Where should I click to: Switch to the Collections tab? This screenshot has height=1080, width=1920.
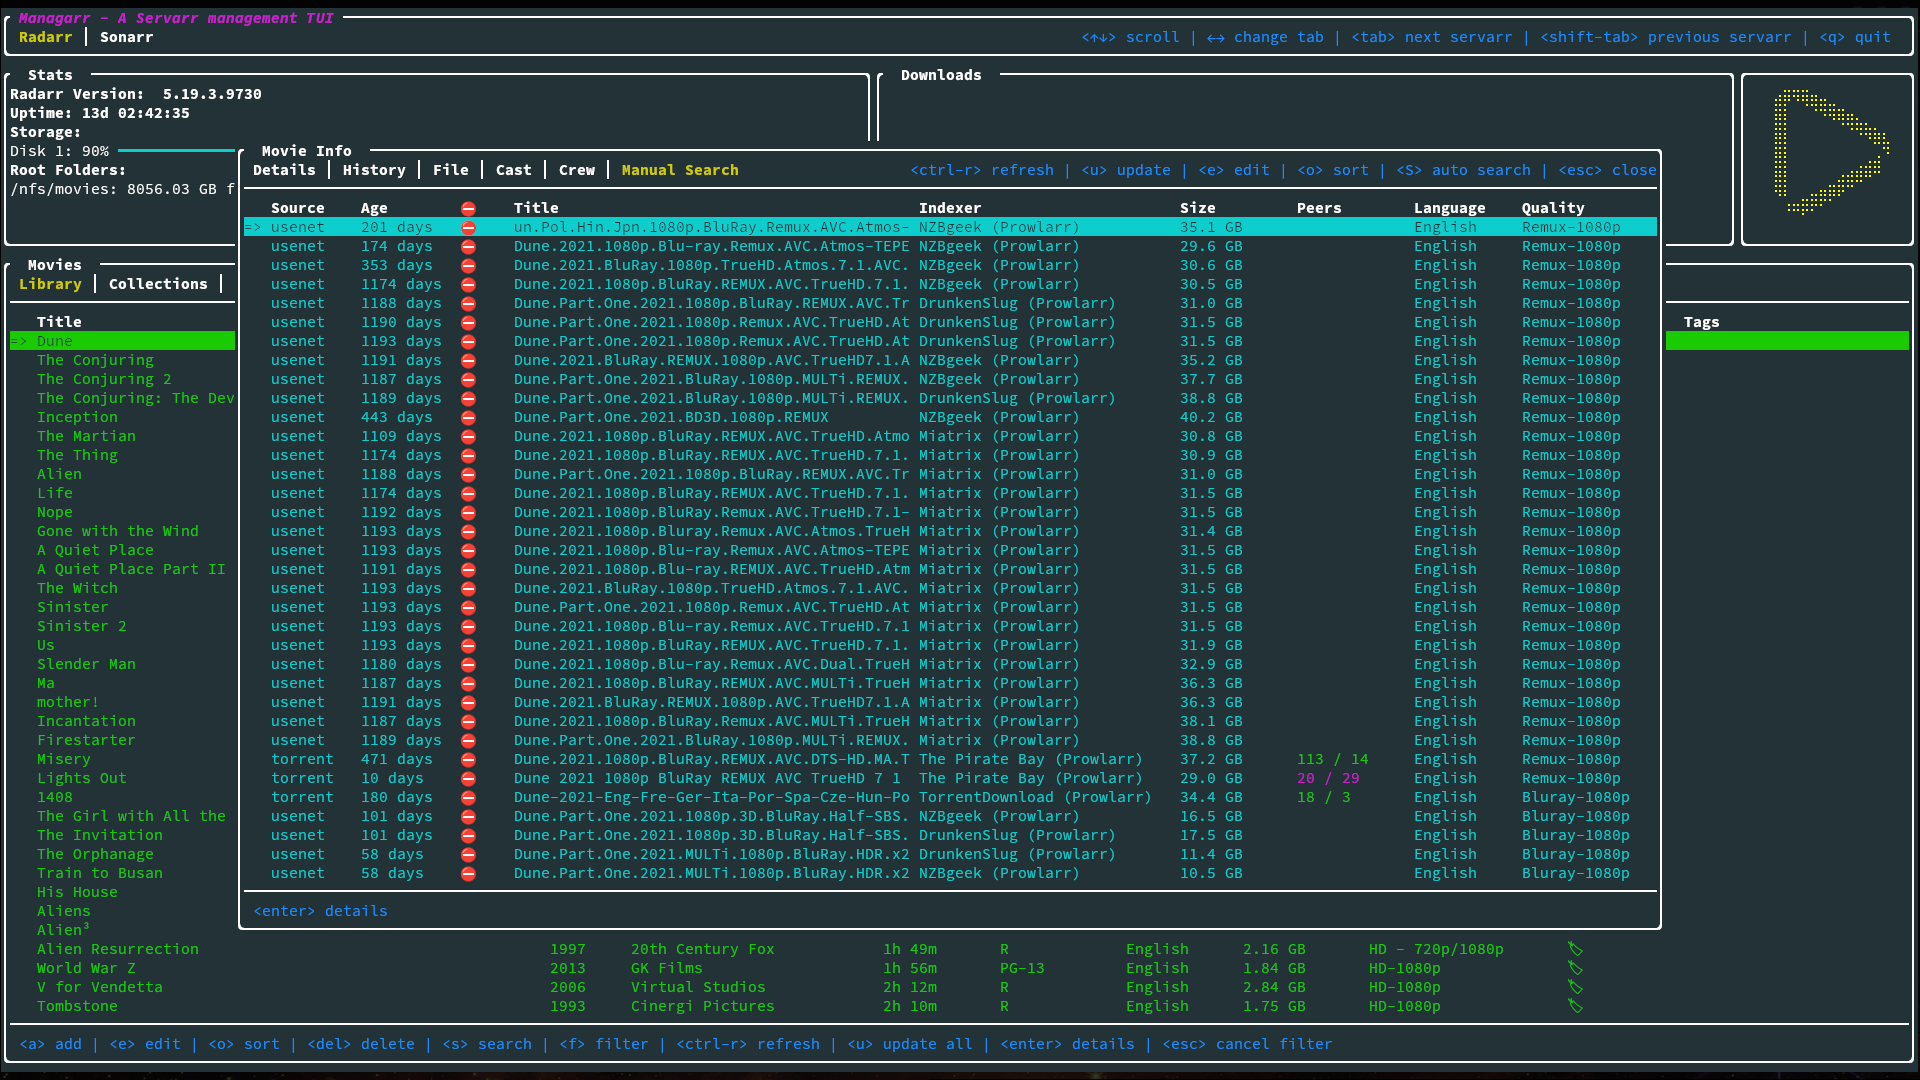158,284
